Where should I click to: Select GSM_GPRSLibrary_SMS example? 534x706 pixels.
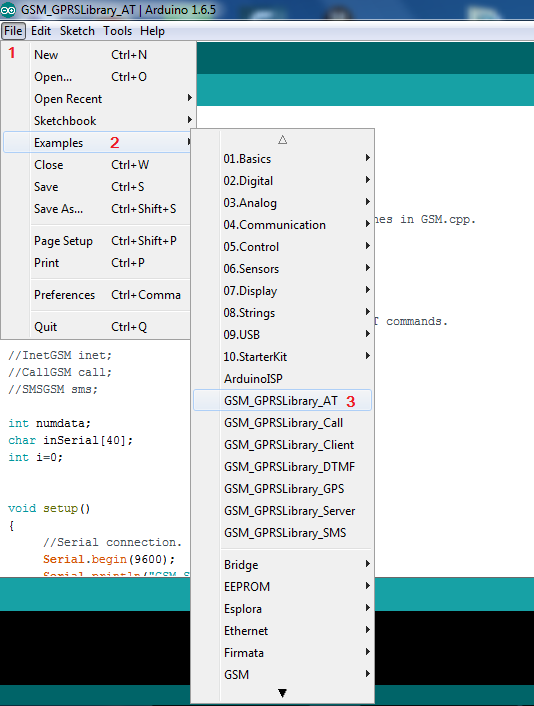[282, 534]
